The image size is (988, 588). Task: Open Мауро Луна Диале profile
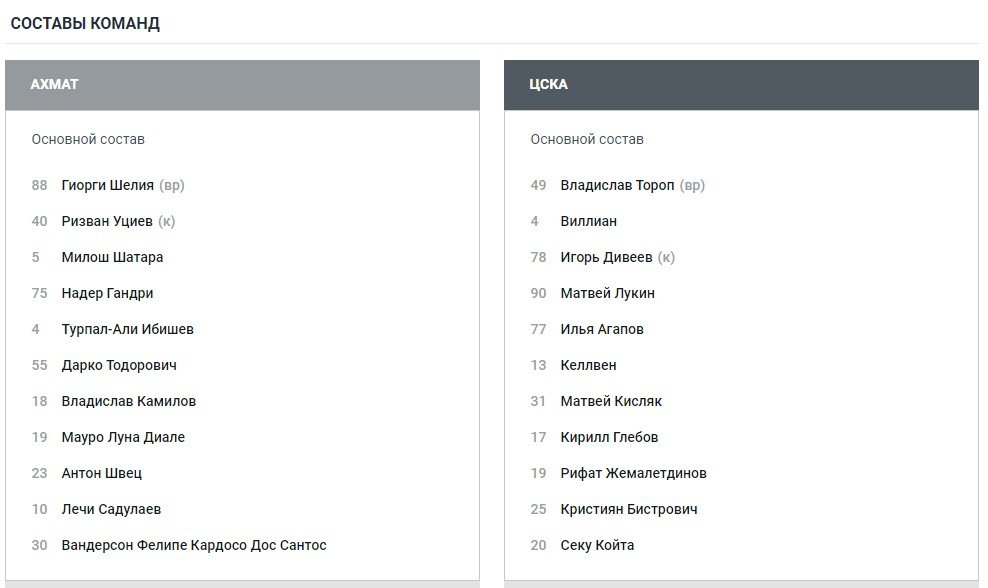coord(123,437)
